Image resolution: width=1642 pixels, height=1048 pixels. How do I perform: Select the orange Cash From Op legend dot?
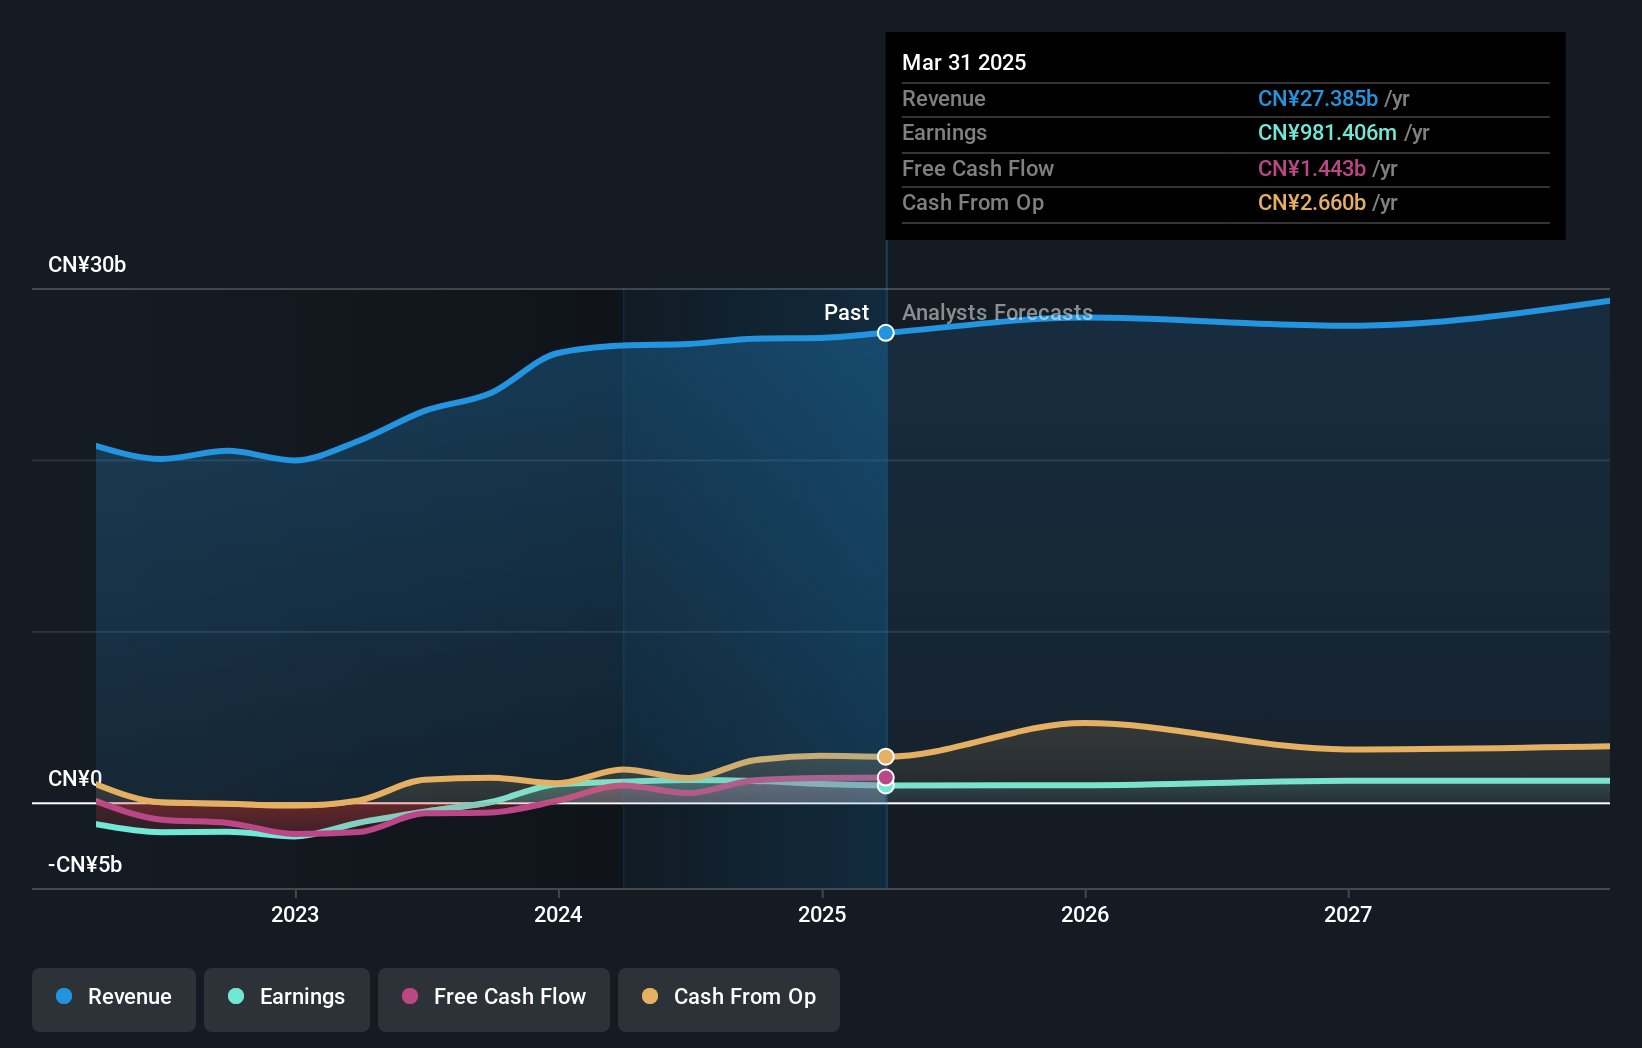click(650, 997)
